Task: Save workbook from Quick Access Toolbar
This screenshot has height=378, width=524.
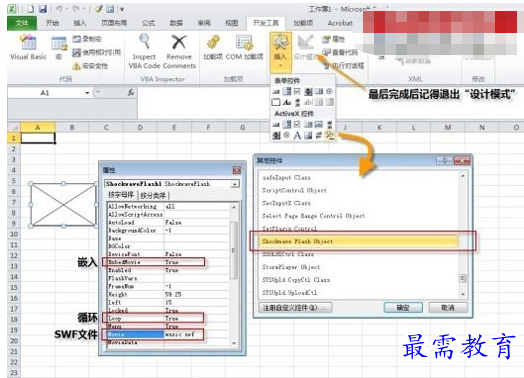Action: point(43,9)
